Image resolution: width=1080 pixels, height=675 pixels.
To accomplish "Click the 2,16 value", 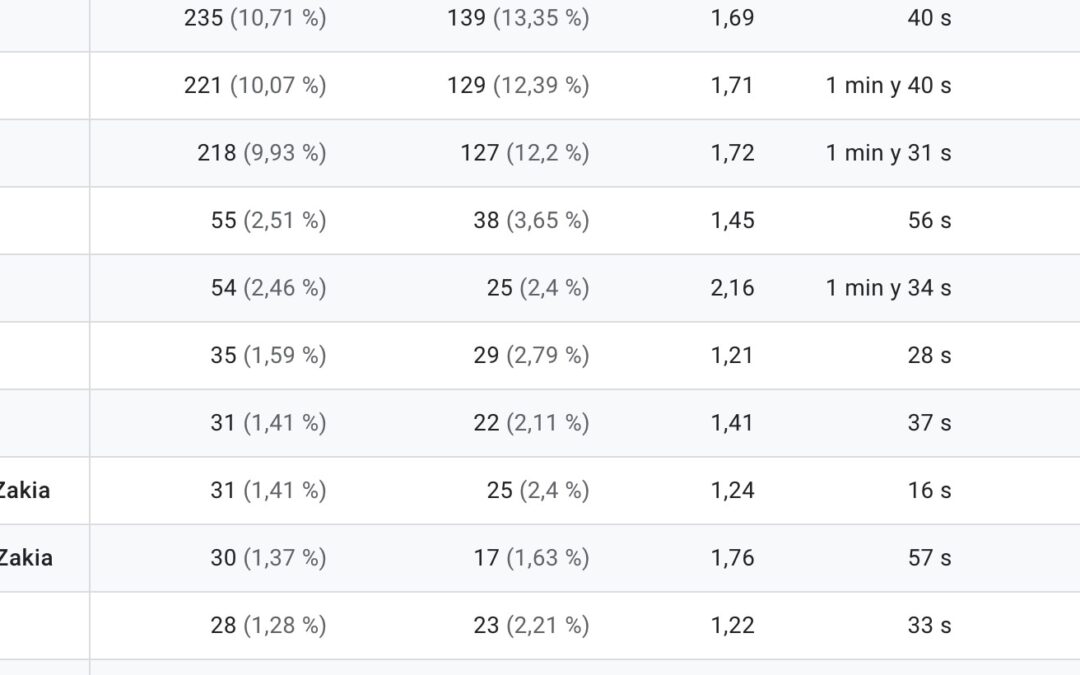I will tap(732, 288).
